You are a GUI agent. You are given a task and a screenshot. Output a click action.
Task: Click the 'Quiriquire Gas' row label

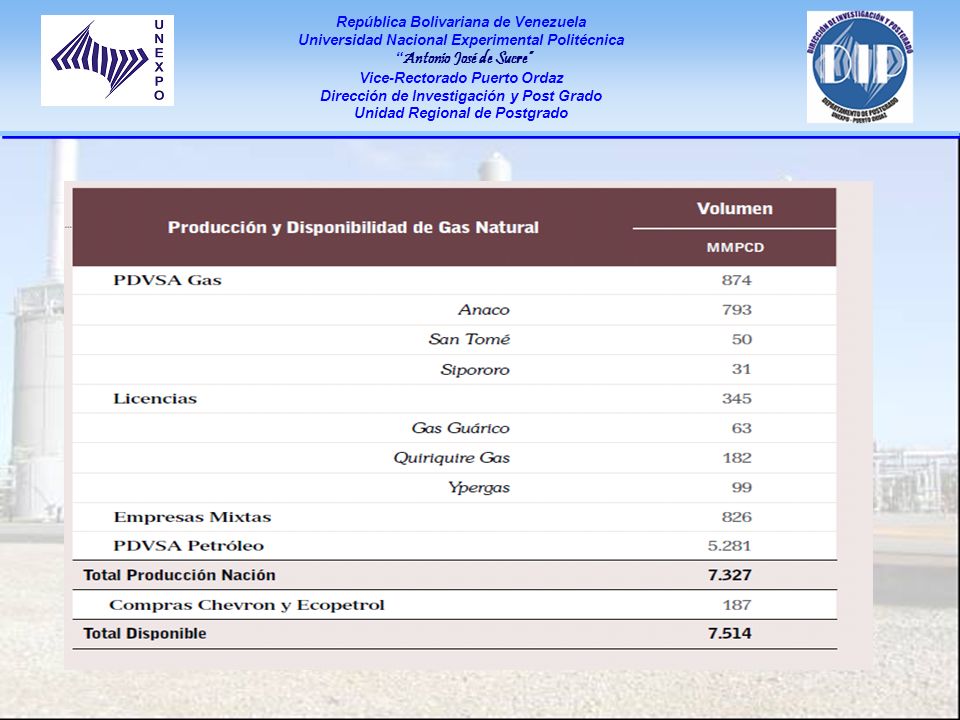click(452, 458)
